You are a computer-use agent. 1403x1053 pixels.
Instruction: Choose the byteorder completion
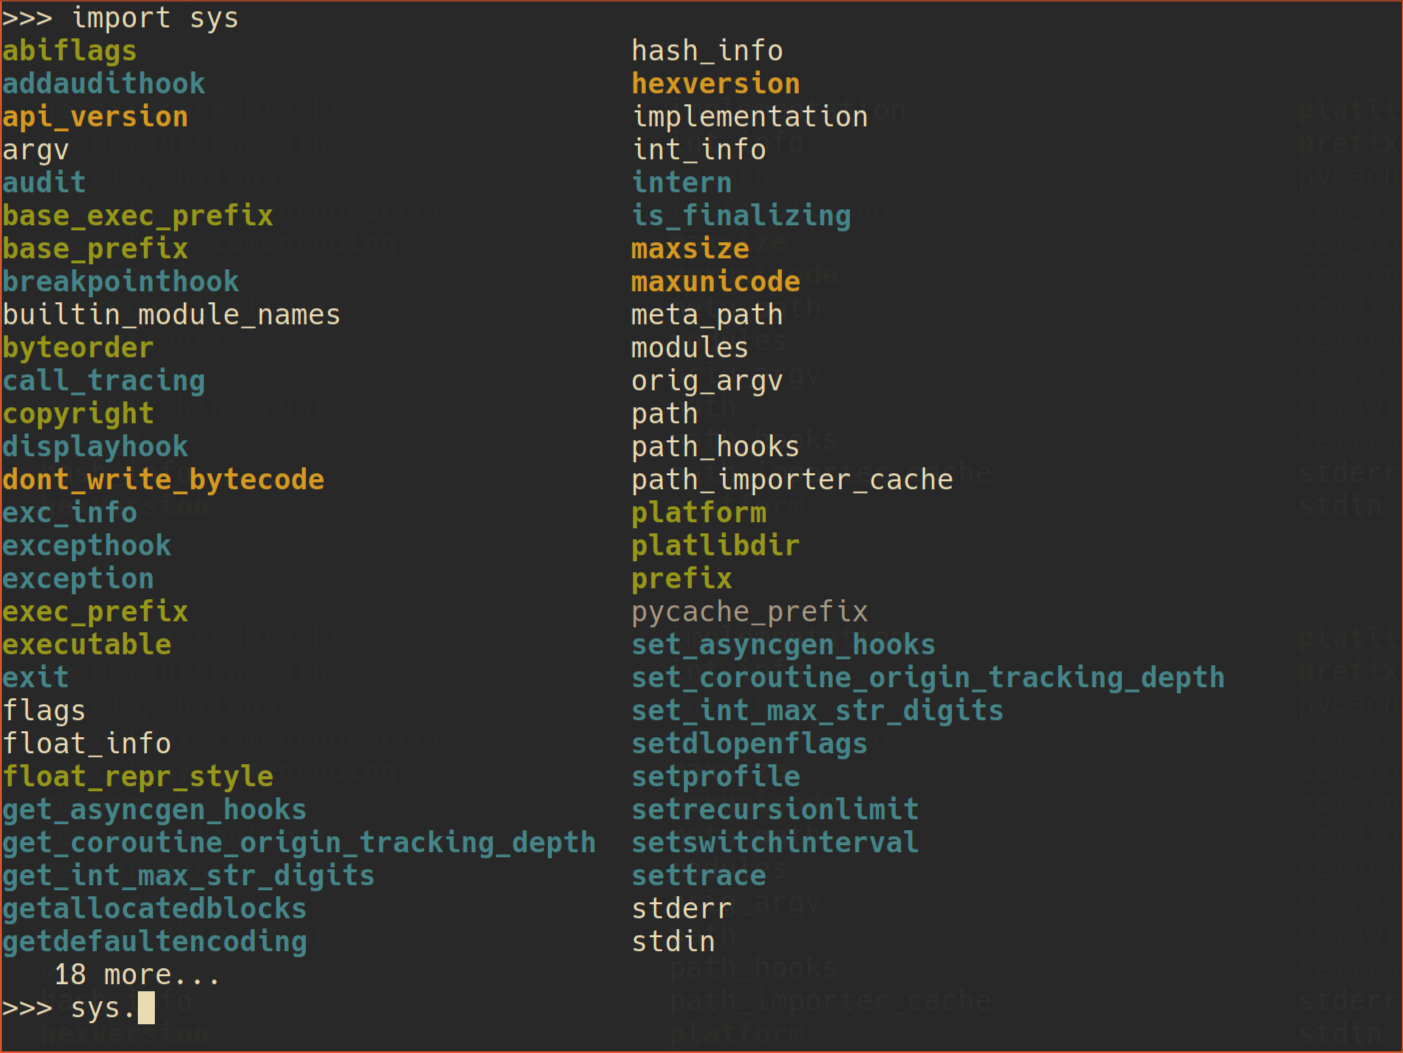(78, 348)
